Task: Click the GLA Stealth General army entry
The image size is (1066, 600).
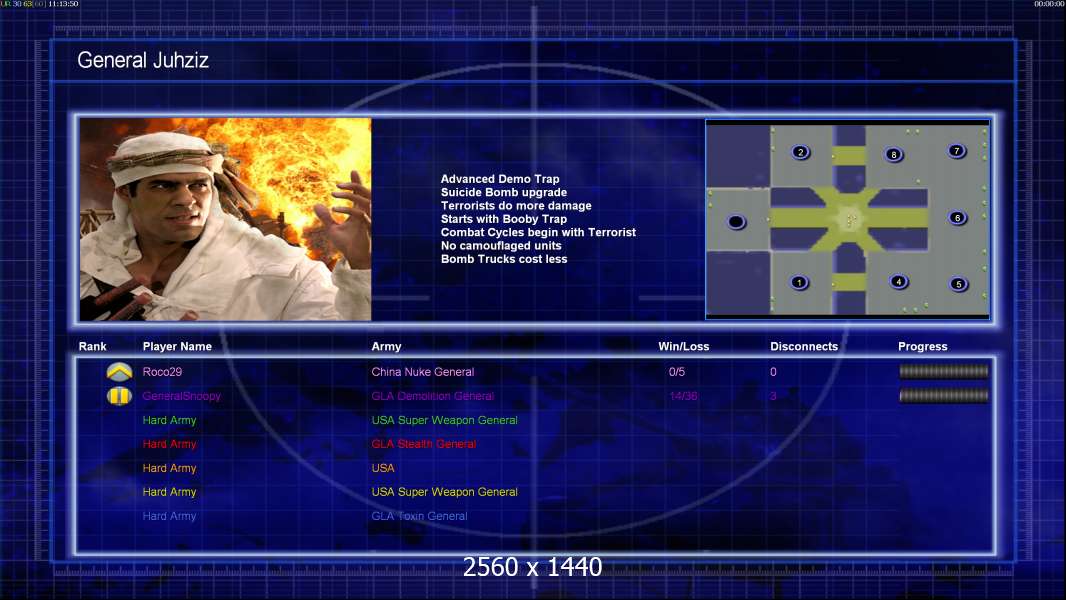Action: [x=424, y=444]
